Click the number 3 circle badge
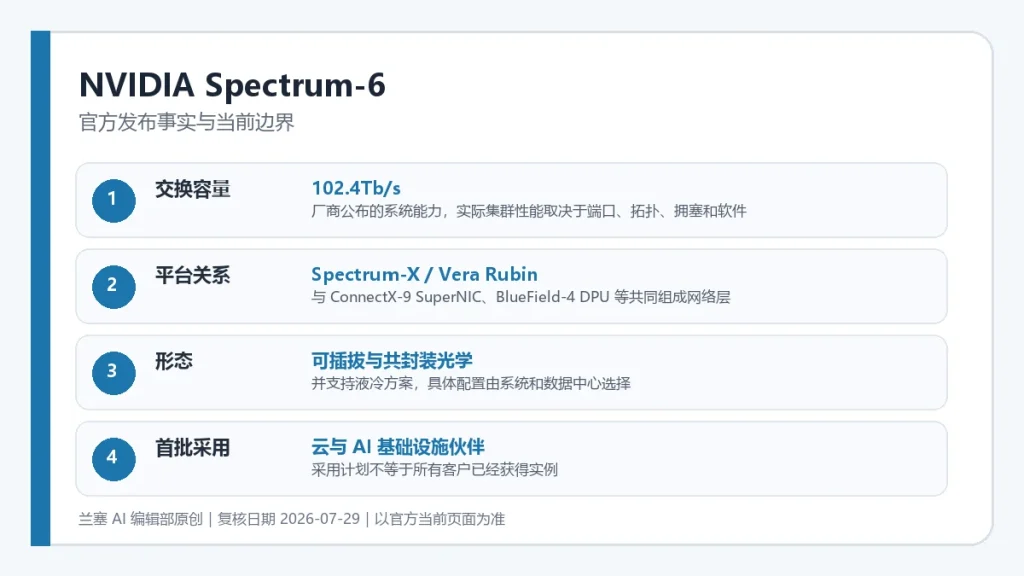Screen dimensions: 1024x576 click(x=114, y=373)
